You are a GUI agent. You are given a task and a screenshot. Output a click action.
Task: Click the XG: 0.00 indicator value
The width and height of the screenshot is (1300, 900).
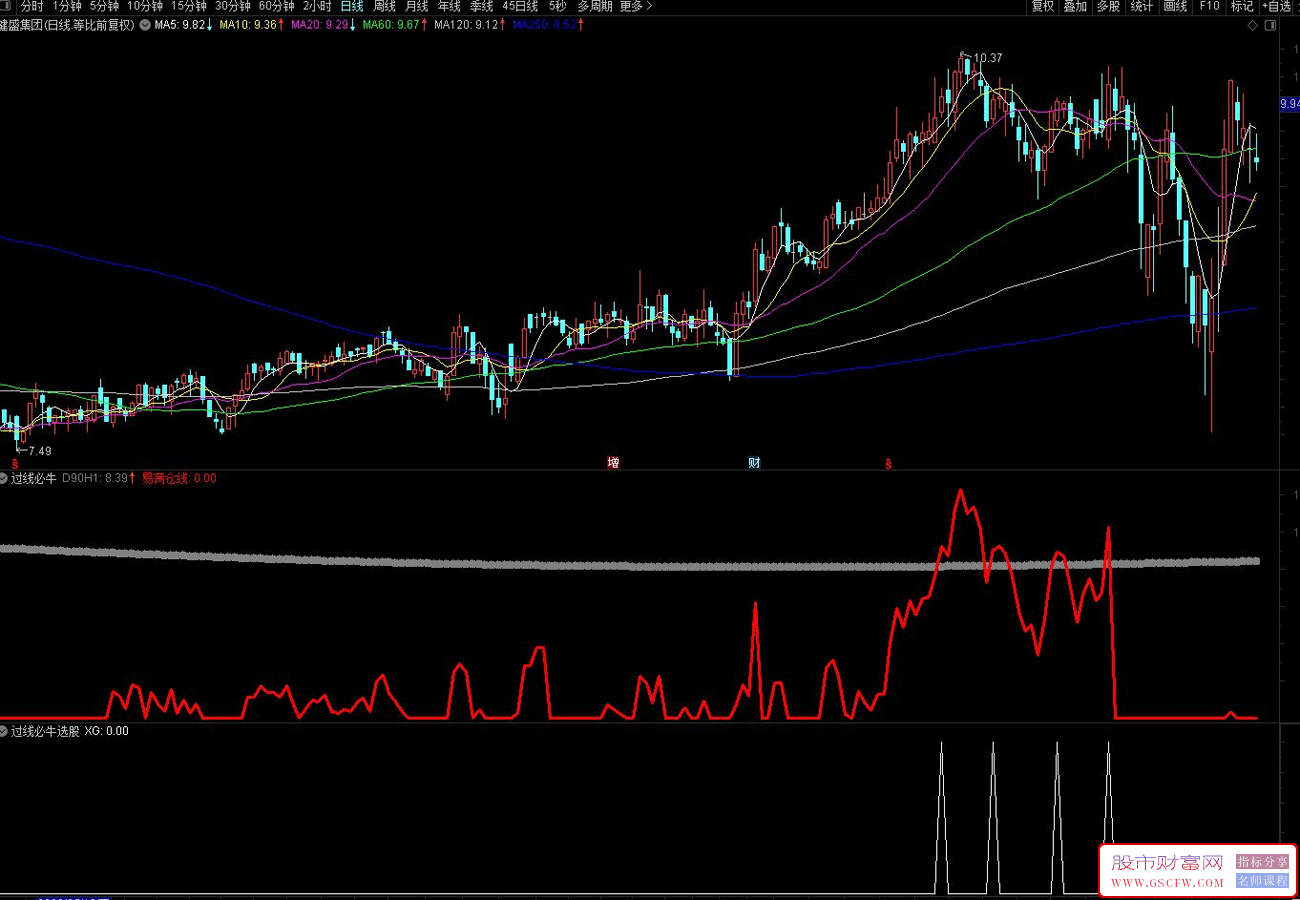point(106,731)
